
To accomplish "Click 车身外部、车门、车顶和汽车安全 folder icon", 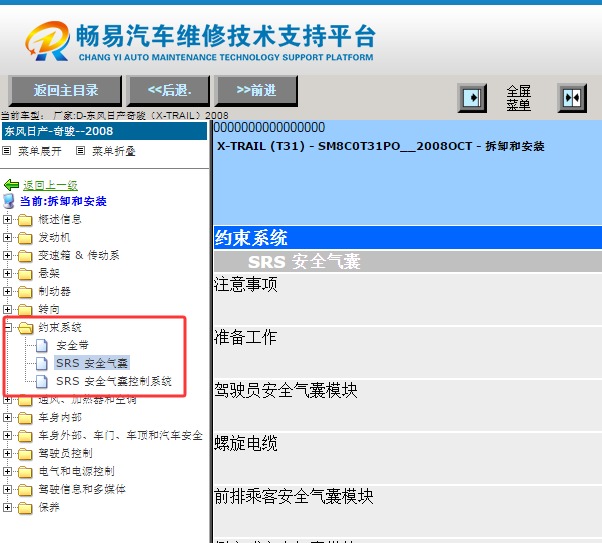I will pos(25,436).
